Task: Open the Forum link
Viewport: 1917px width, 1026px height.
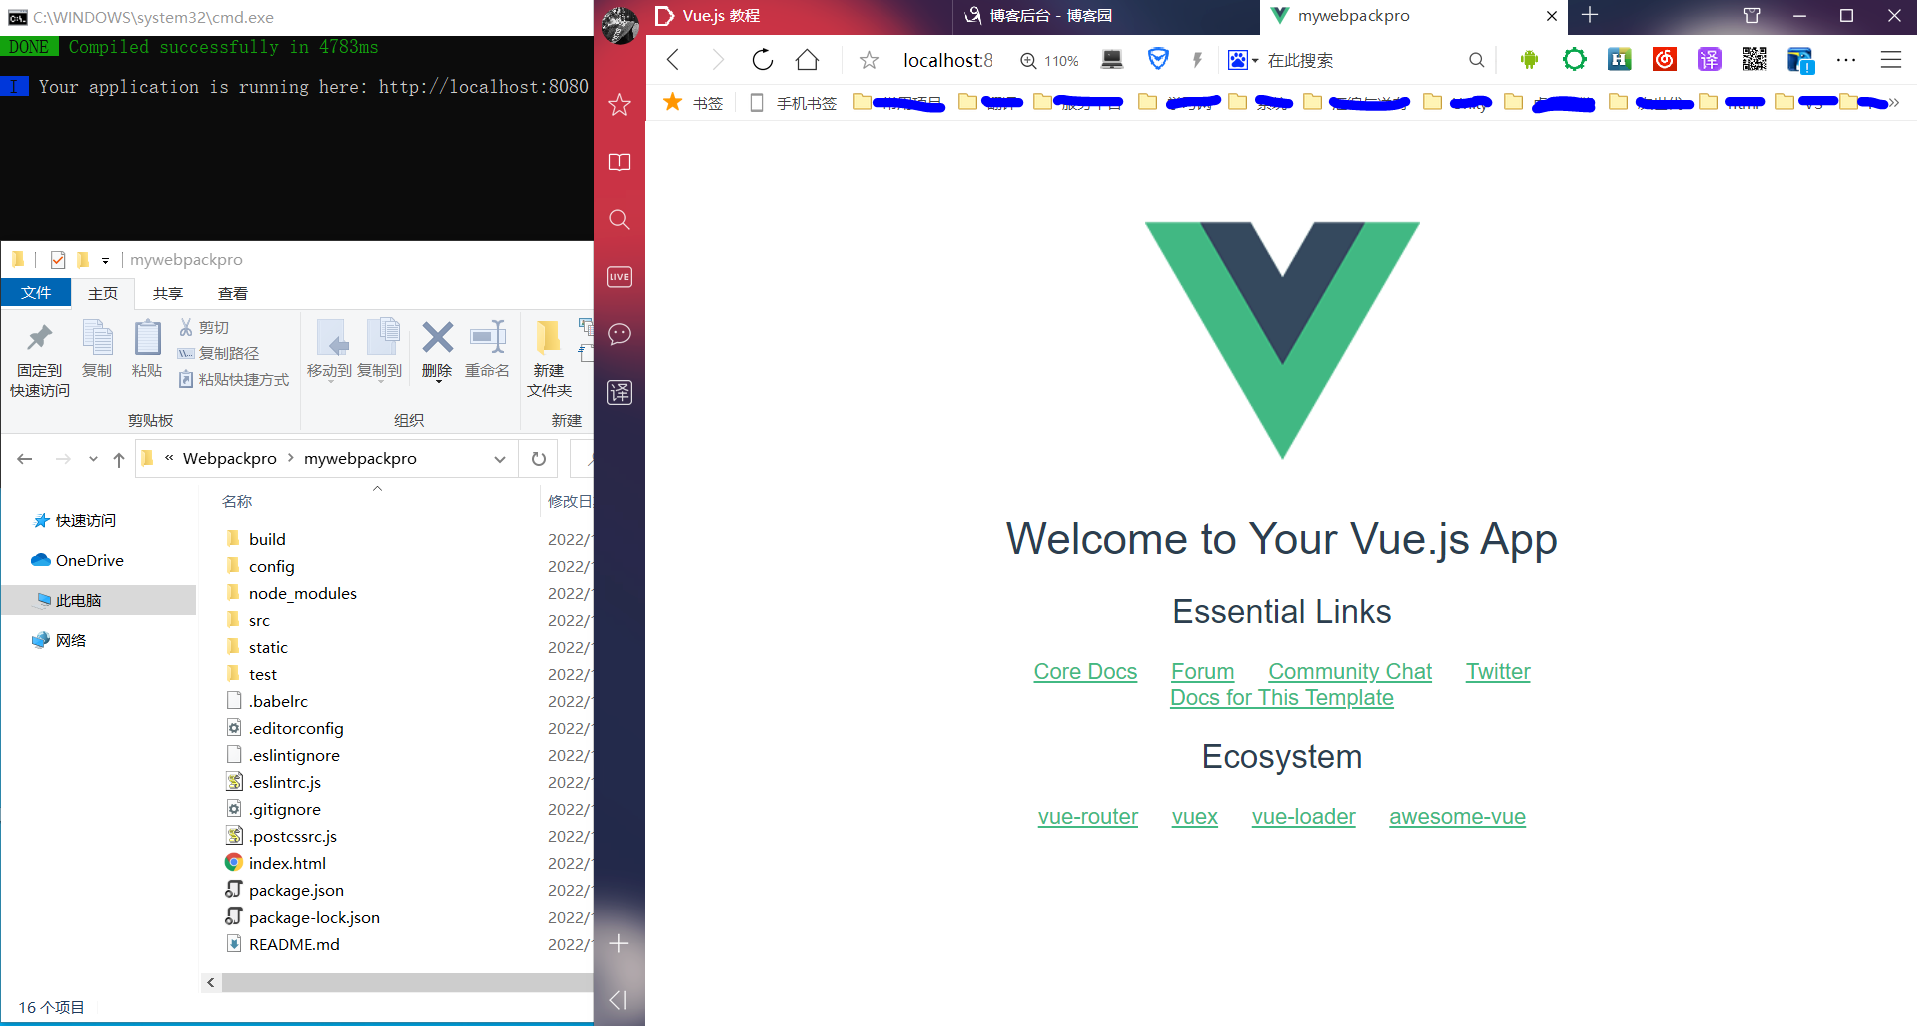Action: click(1203, 672)
